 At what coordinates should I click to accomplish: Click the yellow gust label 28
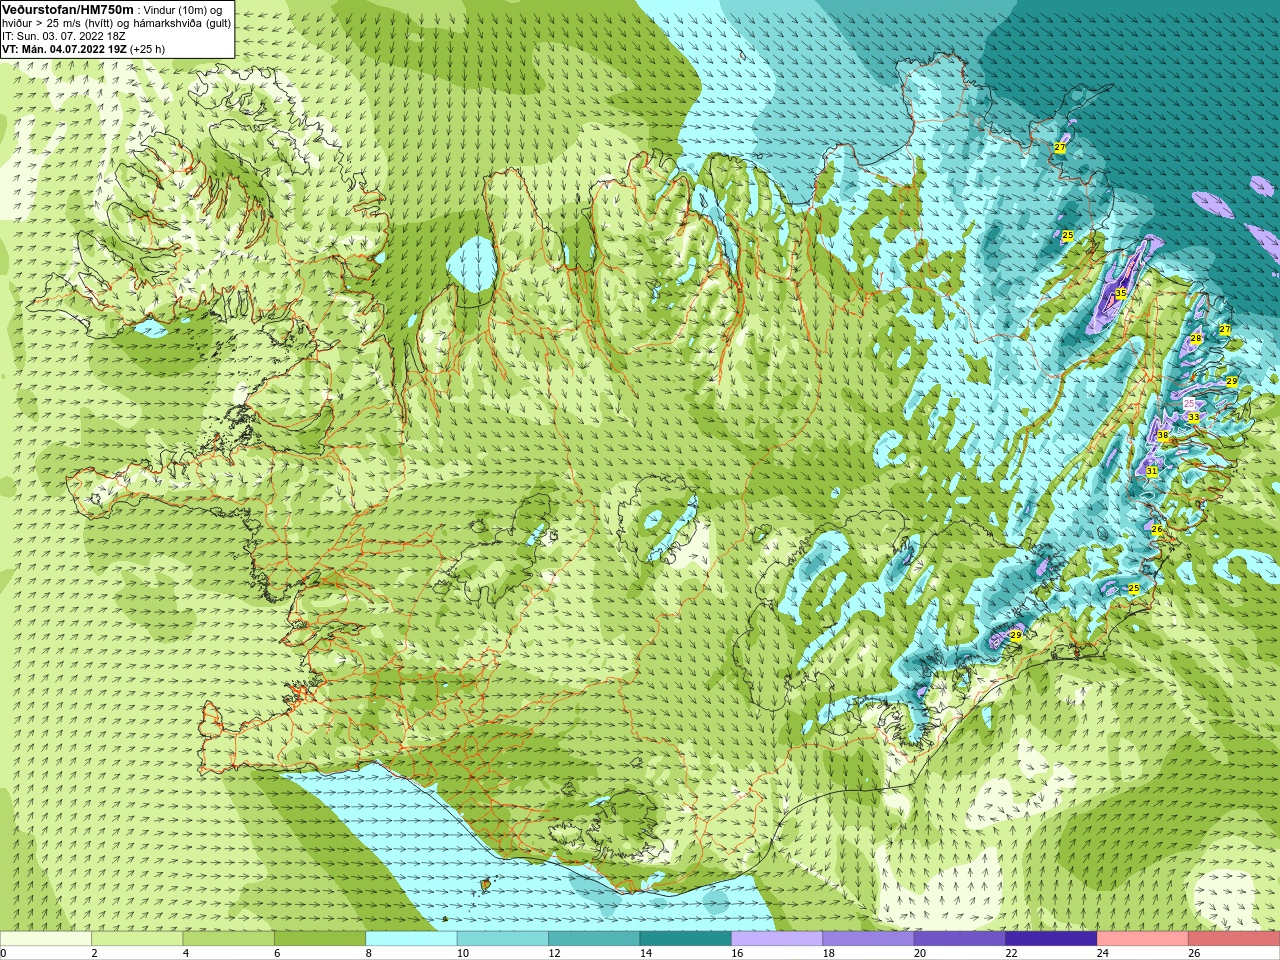click(x=1196, y=339)
